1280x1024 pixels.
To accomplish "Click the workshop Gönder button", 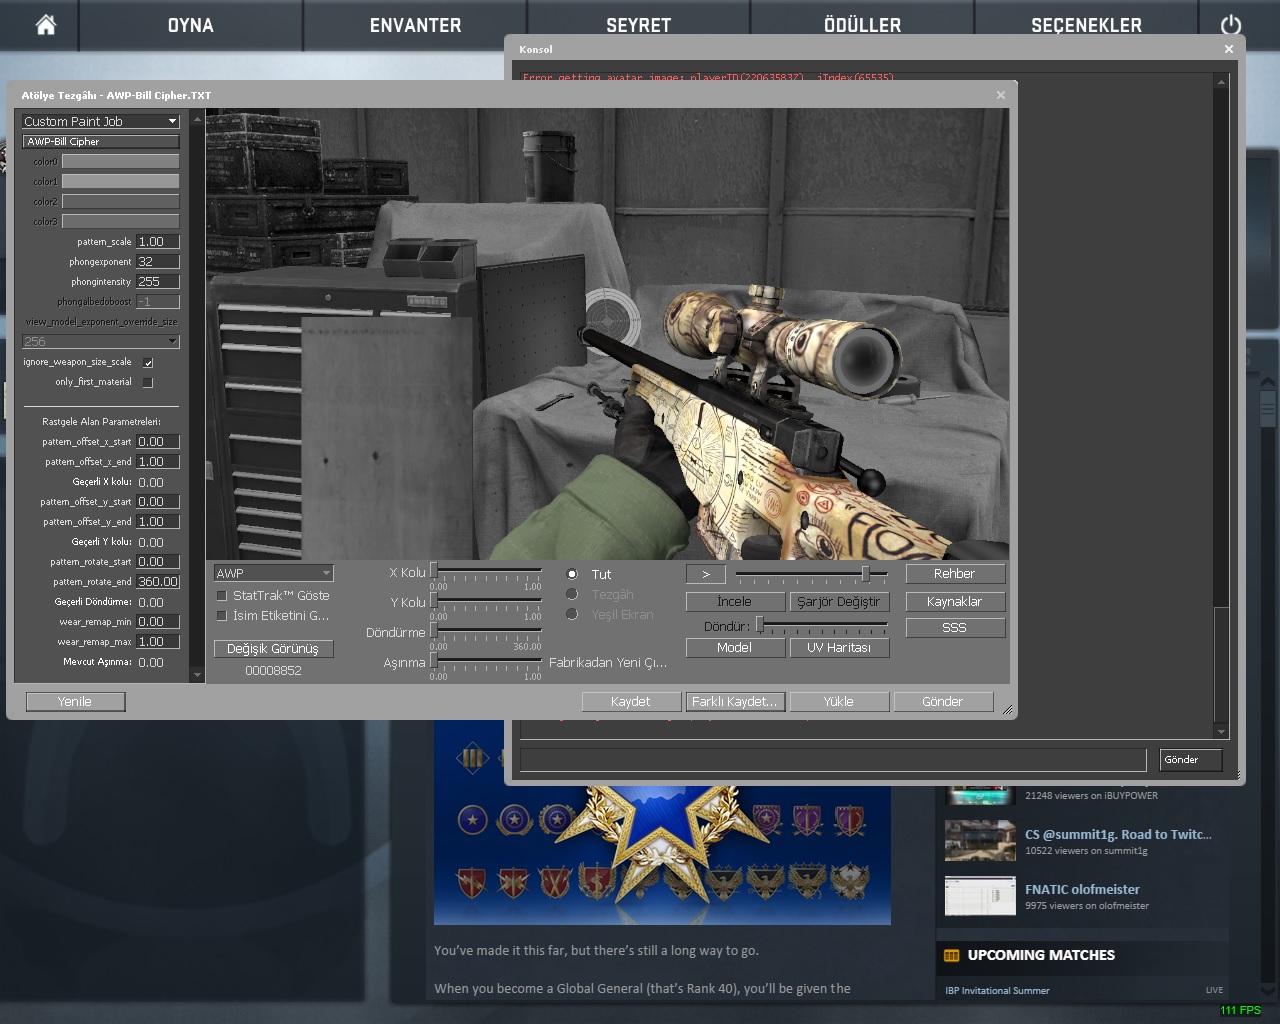I will 943,702.
